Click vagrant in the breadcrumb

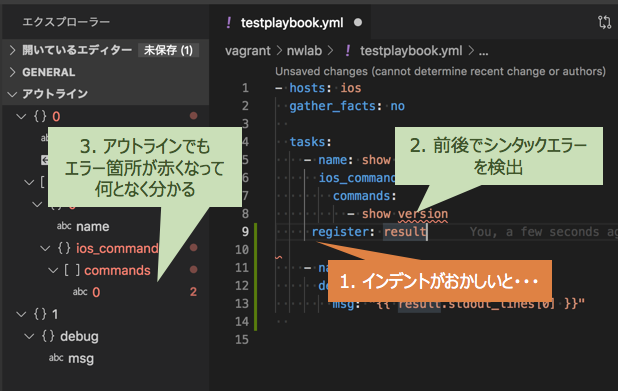pos(248,51)
